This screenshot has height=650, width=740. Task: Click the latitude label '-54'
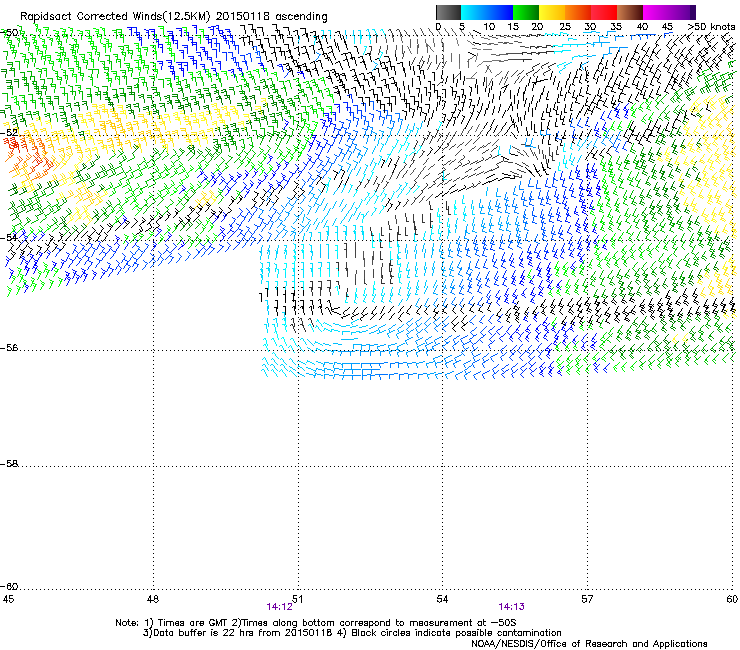pos(10,237)
